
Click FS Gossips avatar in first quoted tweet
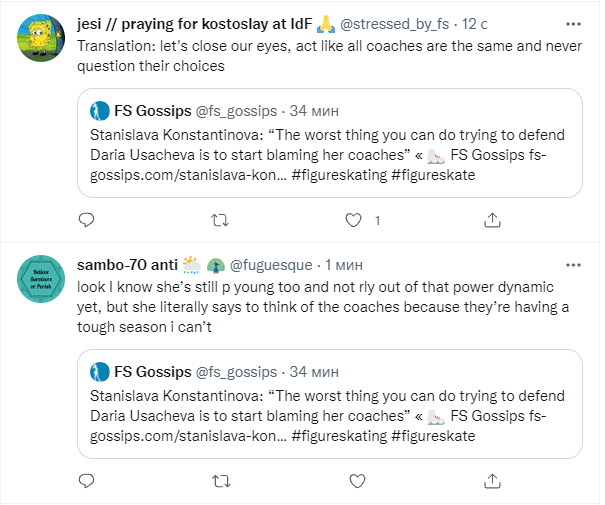click(99, 111)
